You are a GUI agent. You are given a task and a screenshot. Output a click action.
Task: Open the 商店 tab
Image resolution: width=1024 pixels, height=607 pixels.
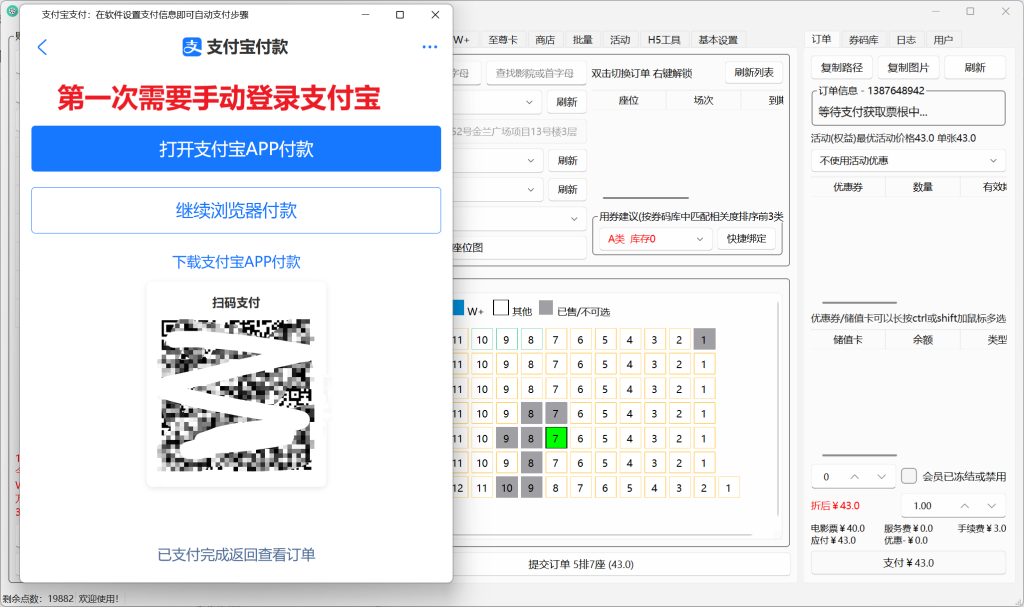545,40
